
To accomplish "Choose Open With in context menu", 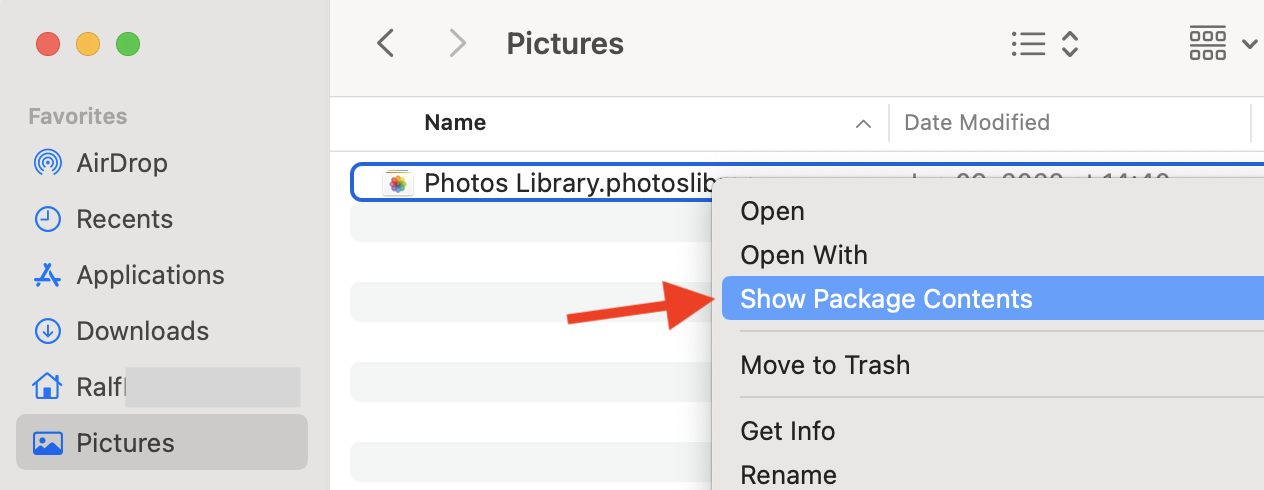I will (803, 255).
